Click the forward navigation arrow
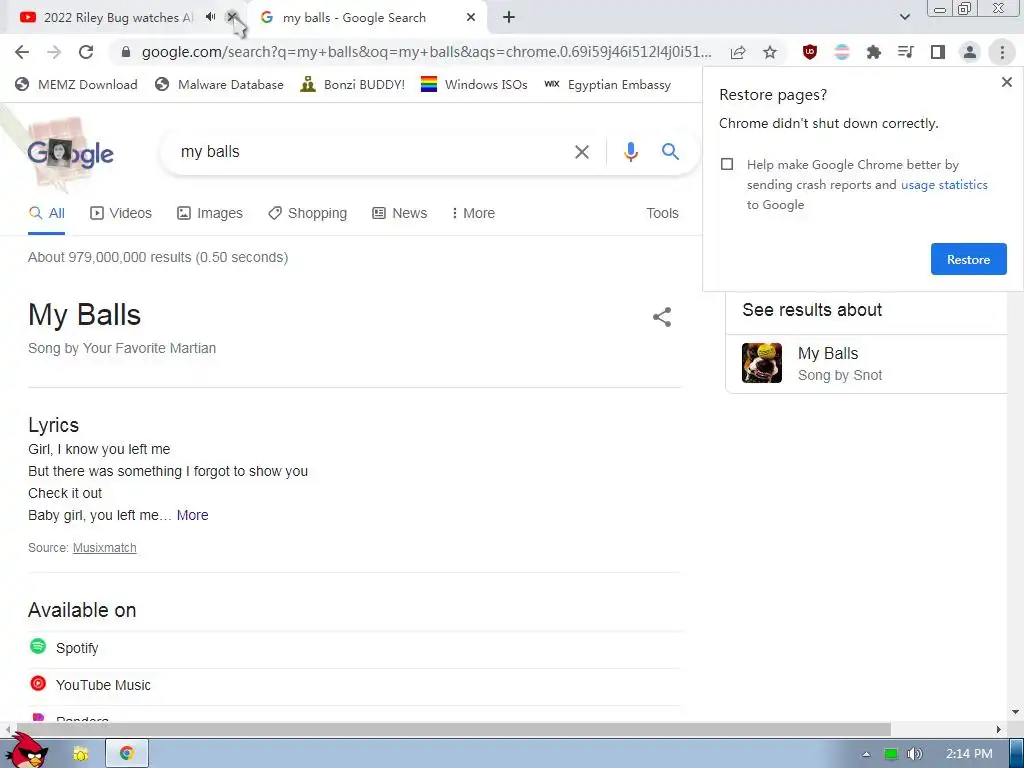This screenshot has width=1024, height=768. tap(54, 52)
